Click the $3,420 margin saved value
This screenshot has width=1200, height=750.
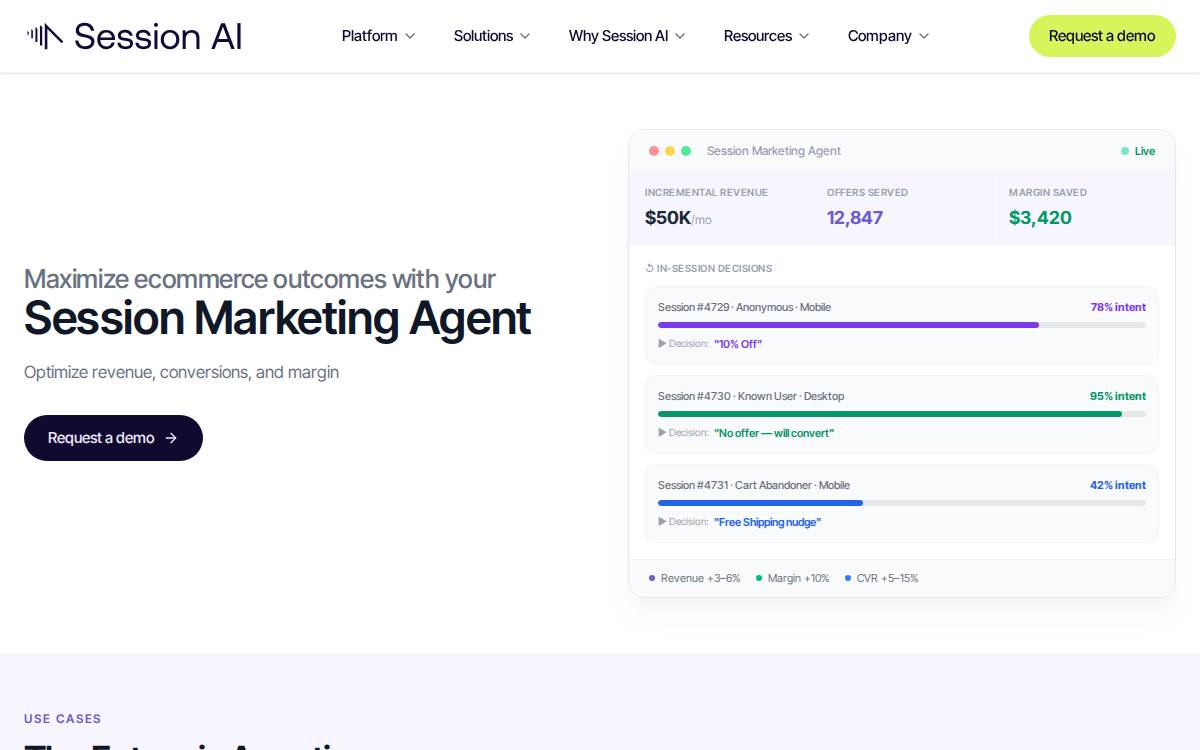[x=1040, y=218]
